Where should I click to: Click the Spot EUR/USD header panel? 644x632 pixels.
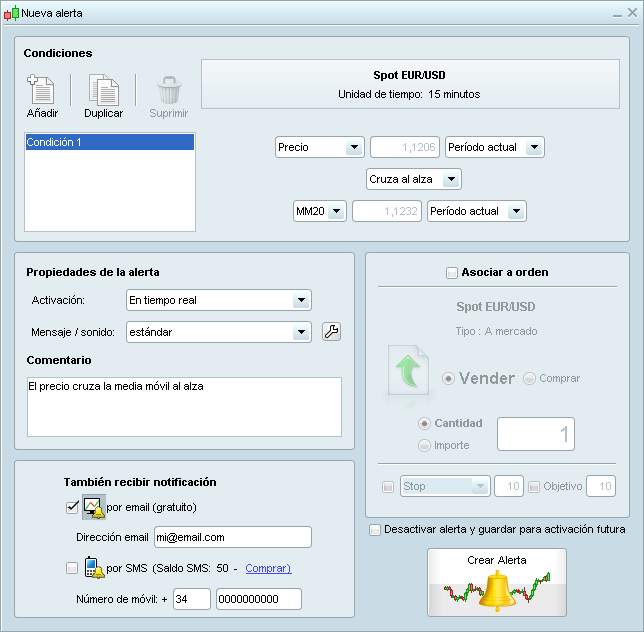(x=410, y=84)
